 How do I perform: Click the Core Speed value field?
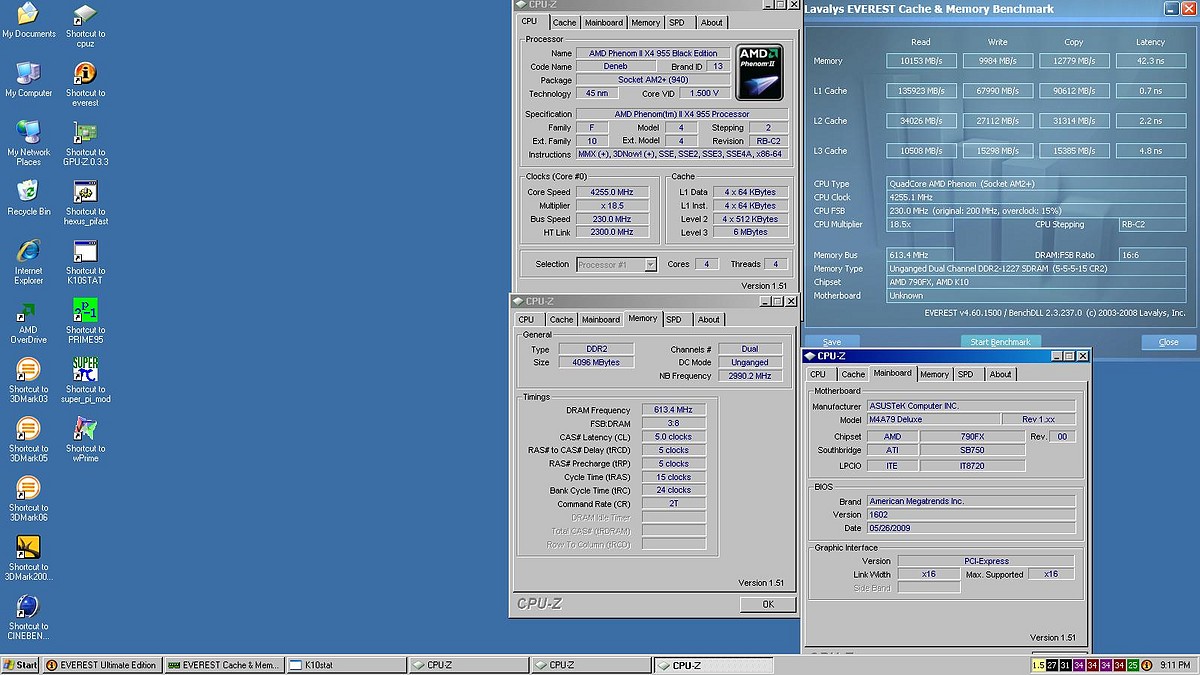click(x=612, y=192)
